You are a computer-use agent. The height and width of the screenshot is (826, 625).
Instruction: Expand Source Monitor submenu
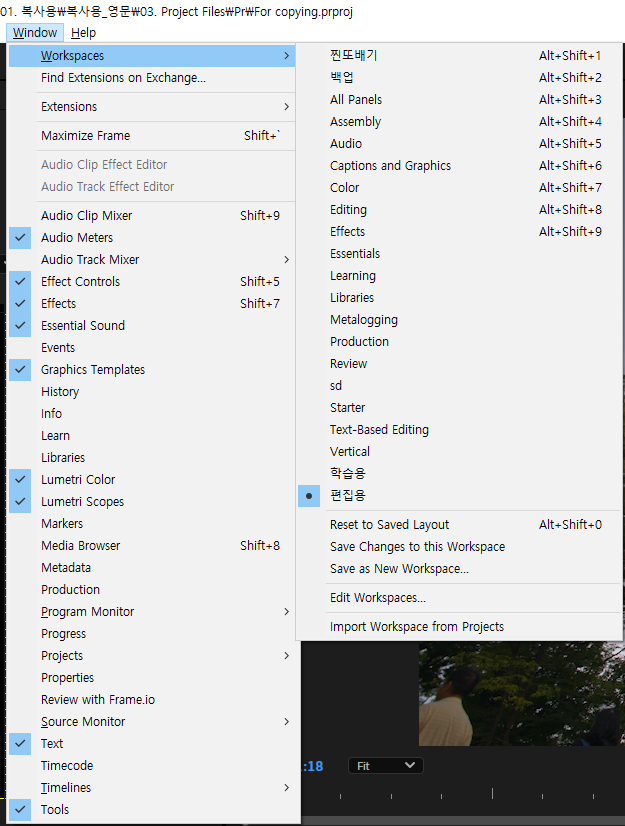pos(152,722)
